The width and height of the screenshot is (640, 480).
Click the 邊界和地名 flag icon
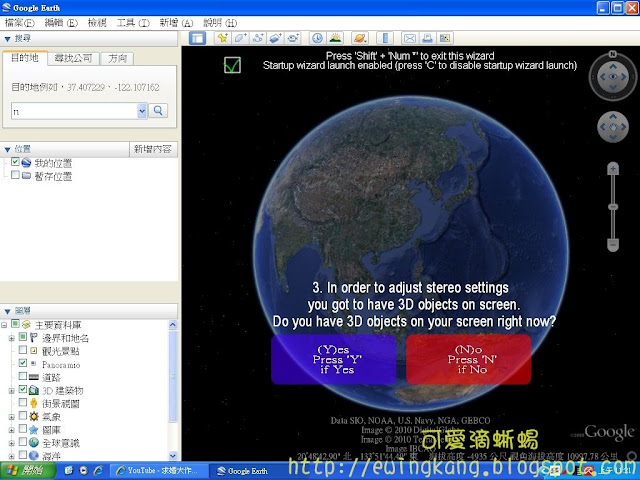(x=34, y=338)
